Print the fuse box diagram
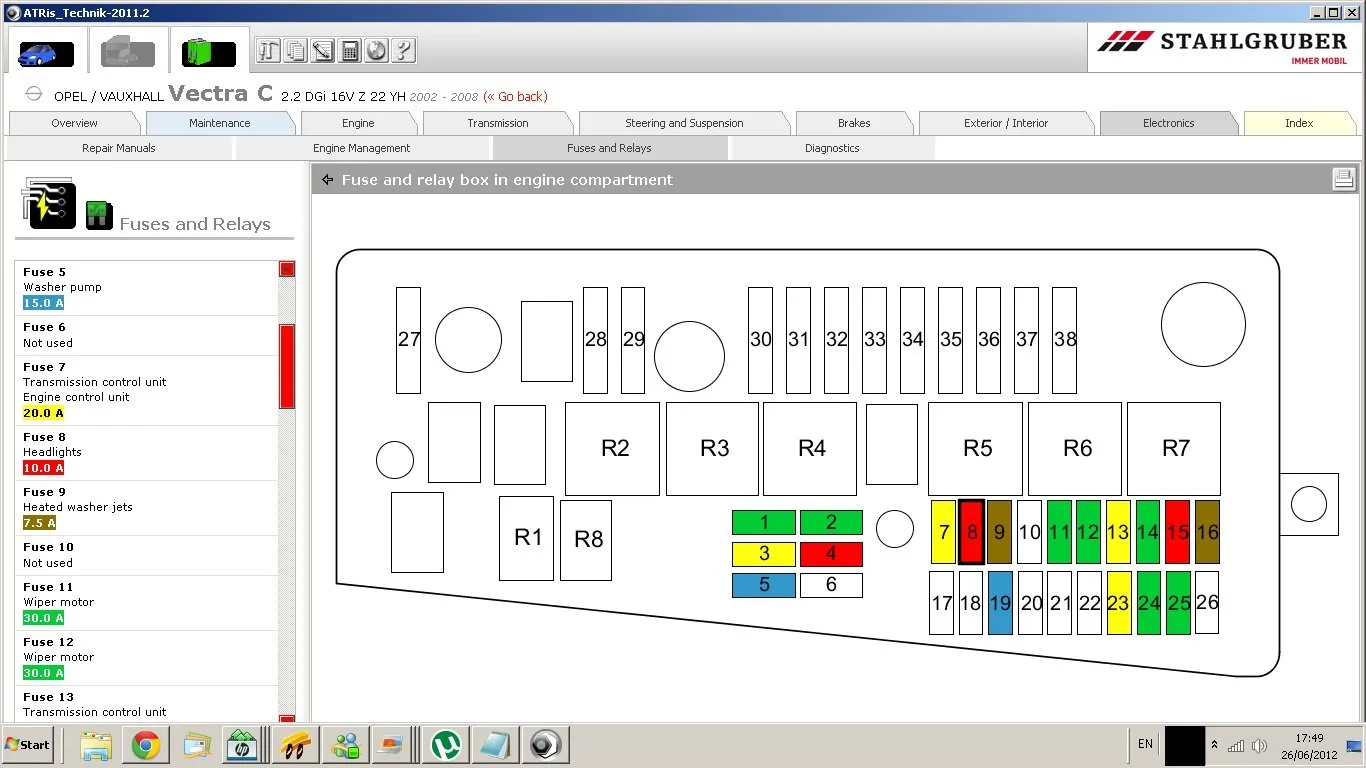 coord(1343,179)
